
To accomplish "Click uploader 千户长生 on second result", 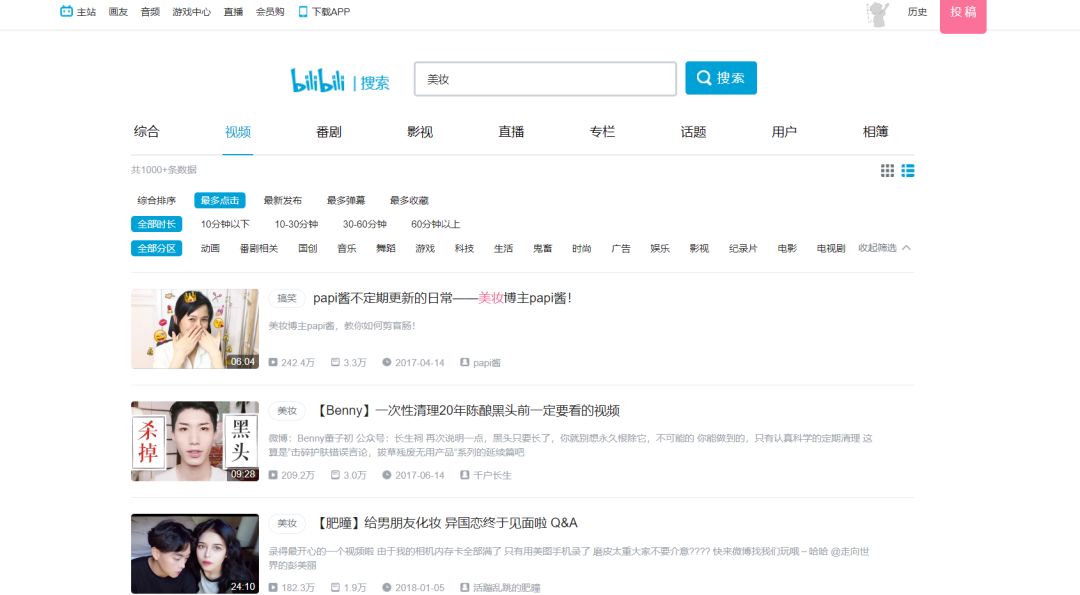I will coord(492,475).
